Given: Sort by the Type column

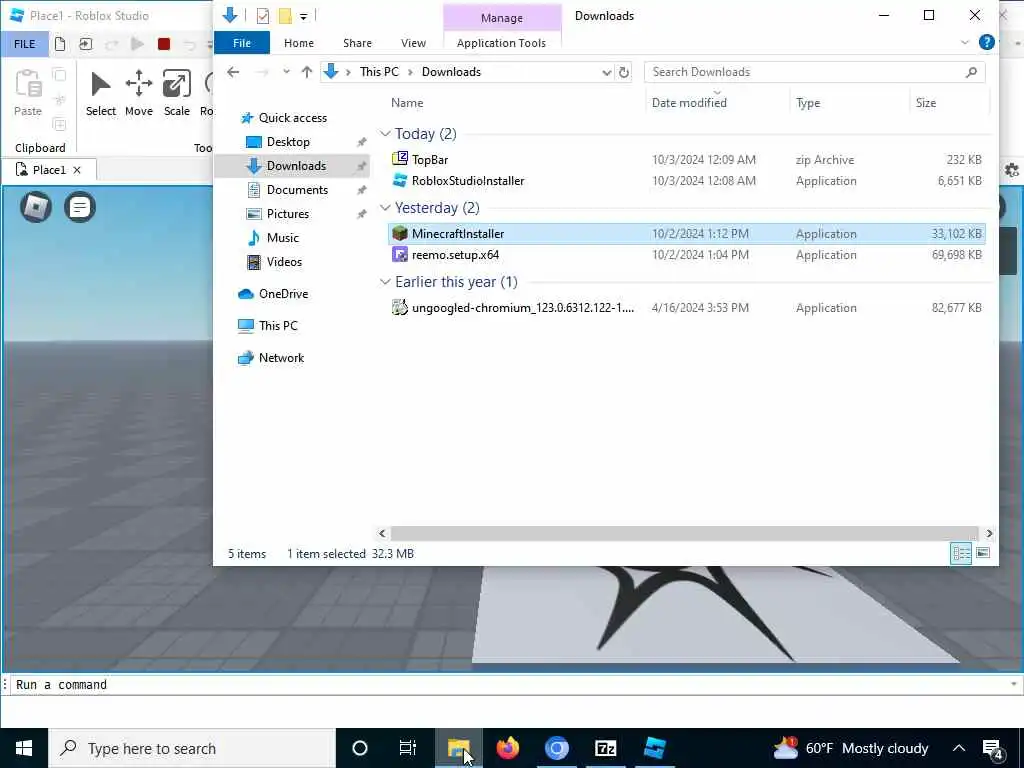Looking at the screenshot, I should pos(808,103).
